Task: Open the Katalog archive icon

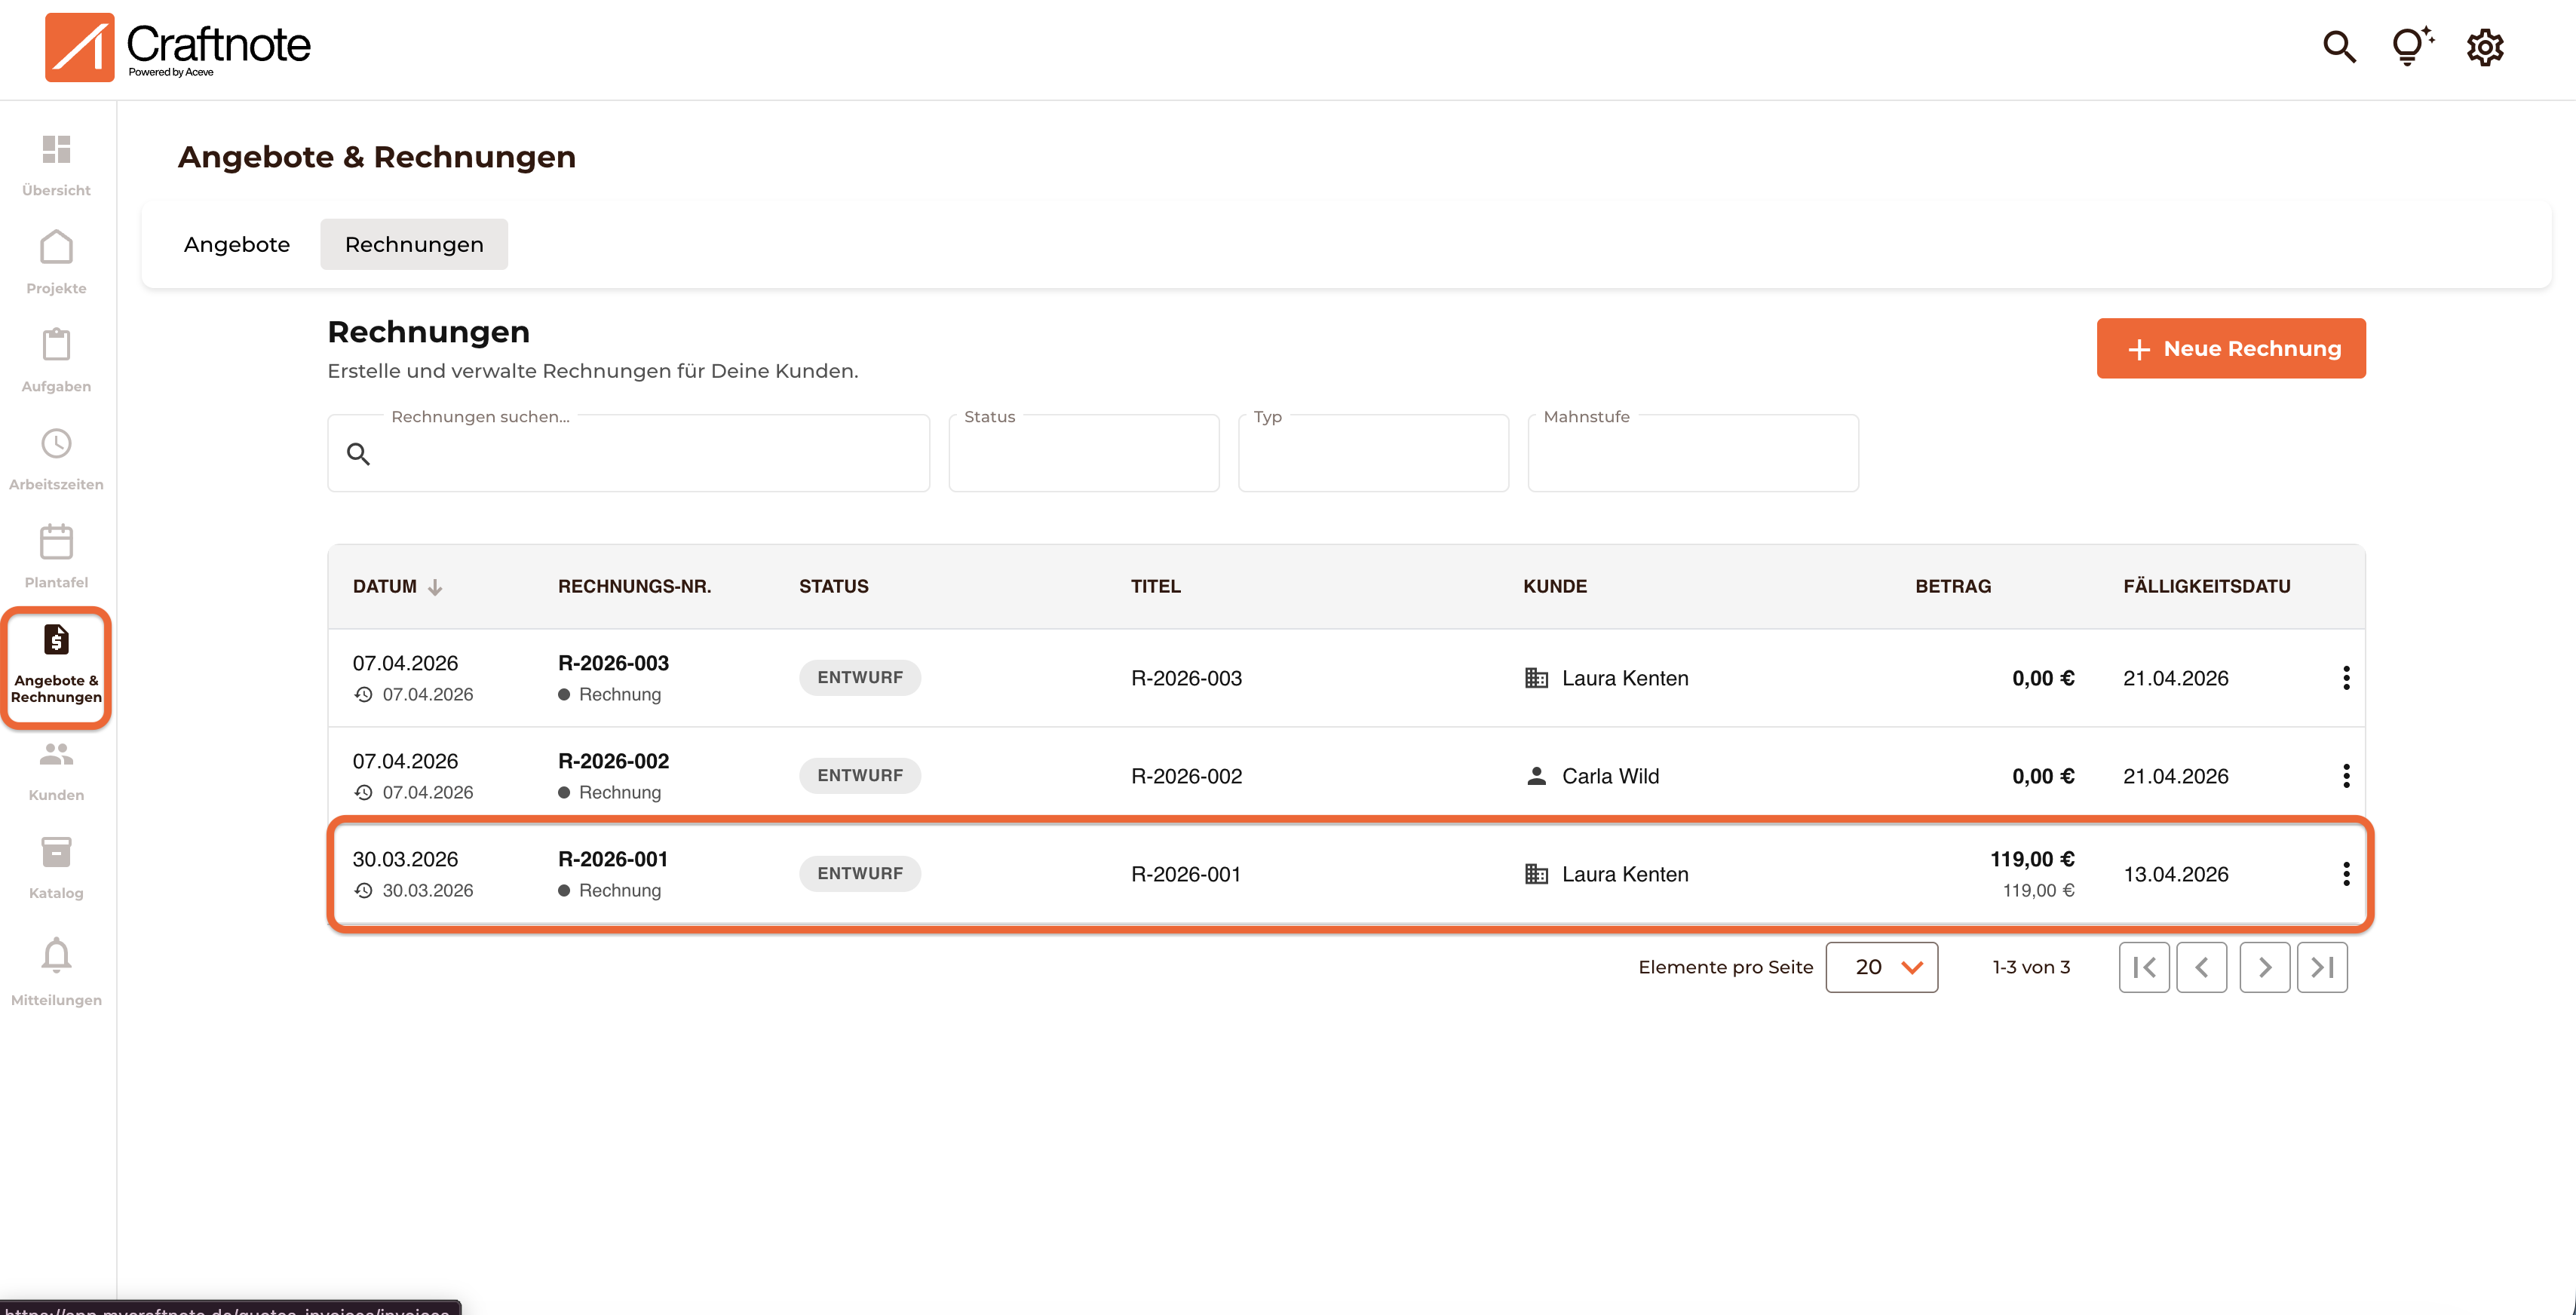Action: (x=56, y=853)
